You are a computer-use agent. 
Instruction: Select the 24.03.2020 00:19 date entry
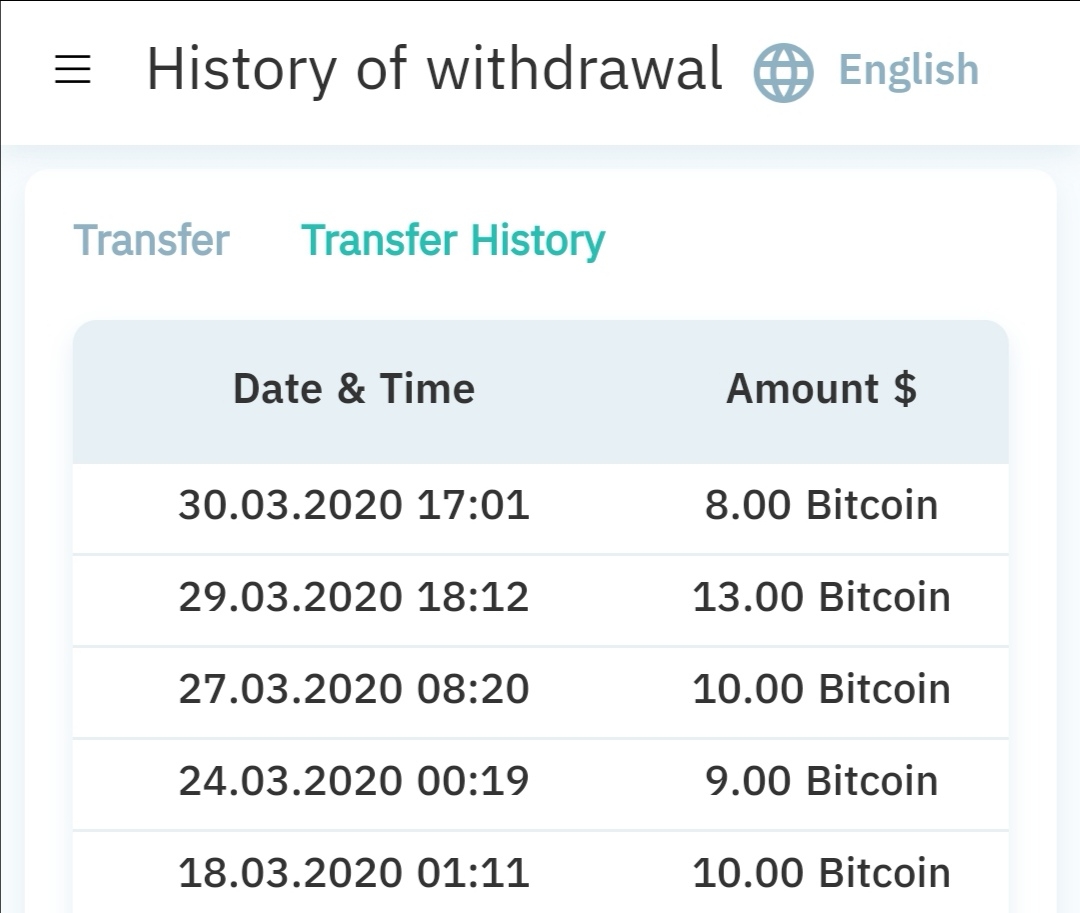click(x=353, y=781)
